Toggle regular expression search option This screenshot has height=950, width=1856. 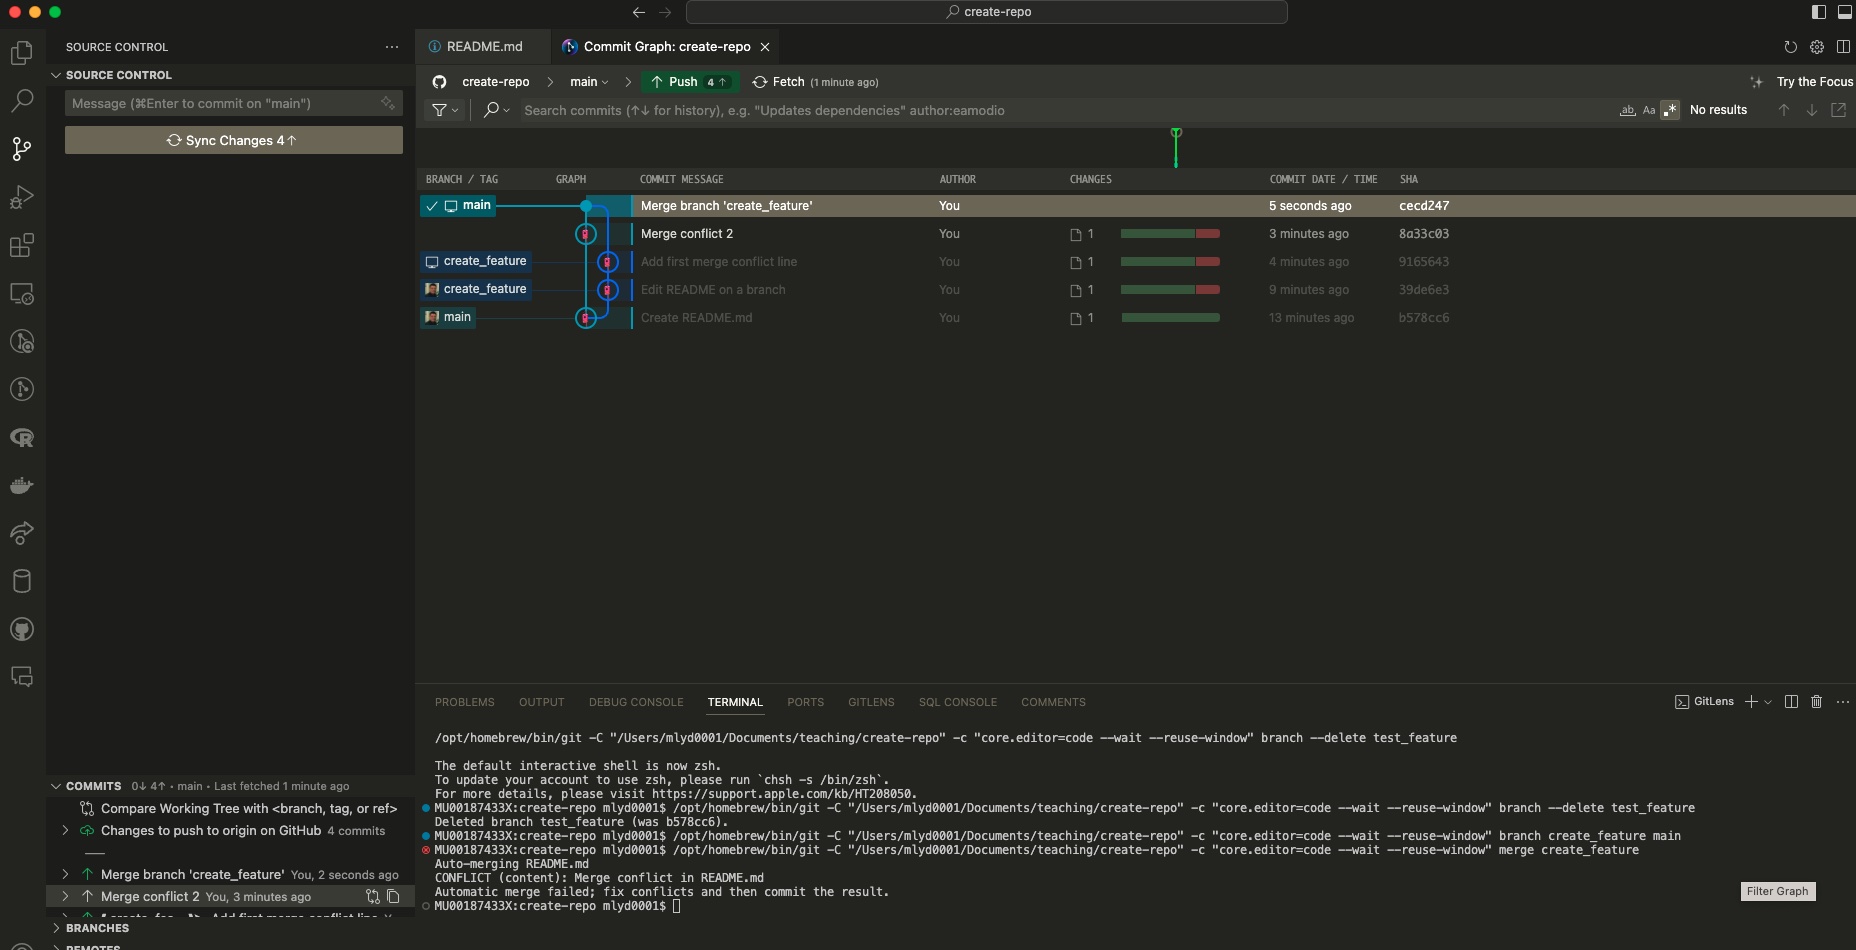[x=1670, y=110]
